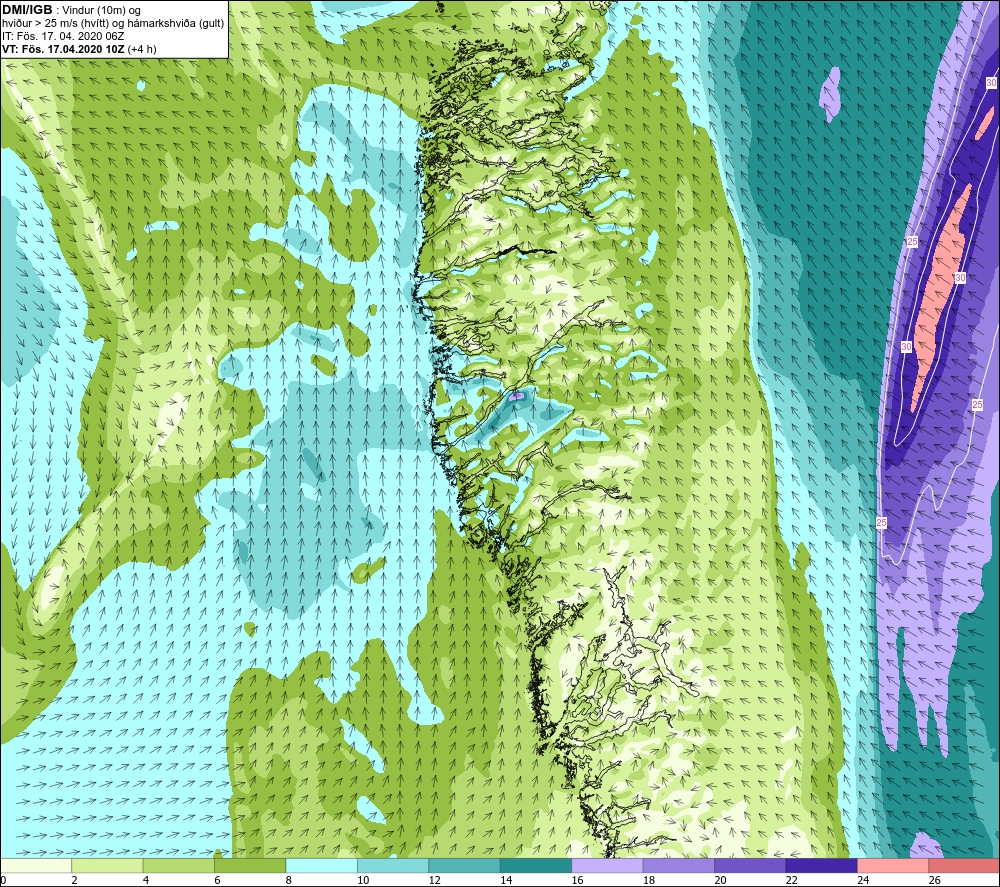Click the legend scale label 12
Viewport: 1000px width, 887px height.
pyautogui.click(x=434, y=880)
